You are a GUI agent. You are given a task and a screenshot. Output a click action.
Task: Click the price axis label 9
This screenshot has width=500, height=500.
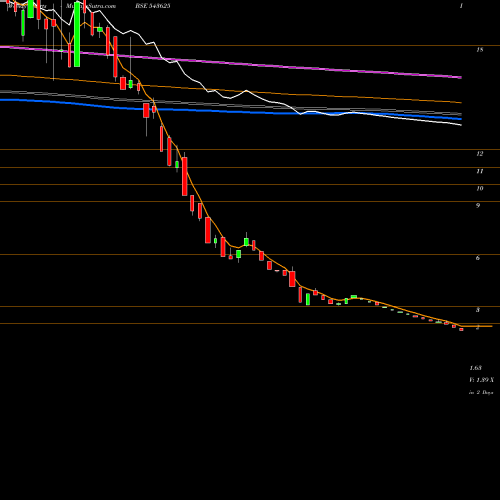pyautogui.click(x=478, y=206)
